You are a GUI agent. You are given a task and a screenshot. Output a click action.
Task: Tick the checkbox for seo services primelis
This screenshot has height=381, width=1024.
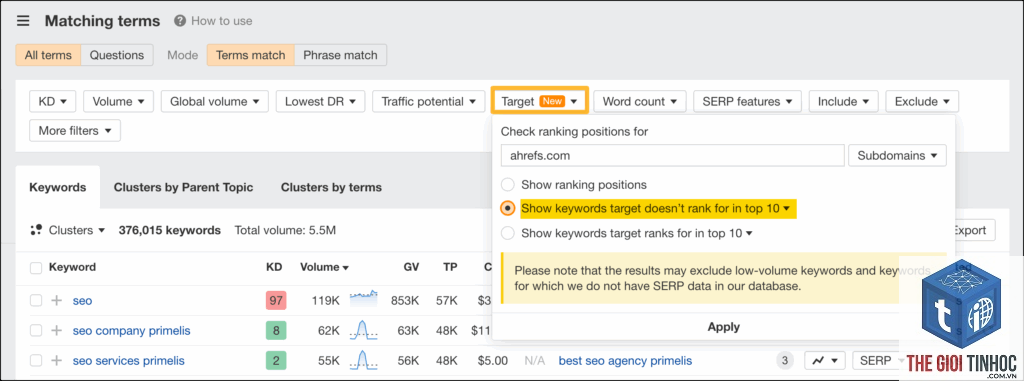tap(36, 361)
